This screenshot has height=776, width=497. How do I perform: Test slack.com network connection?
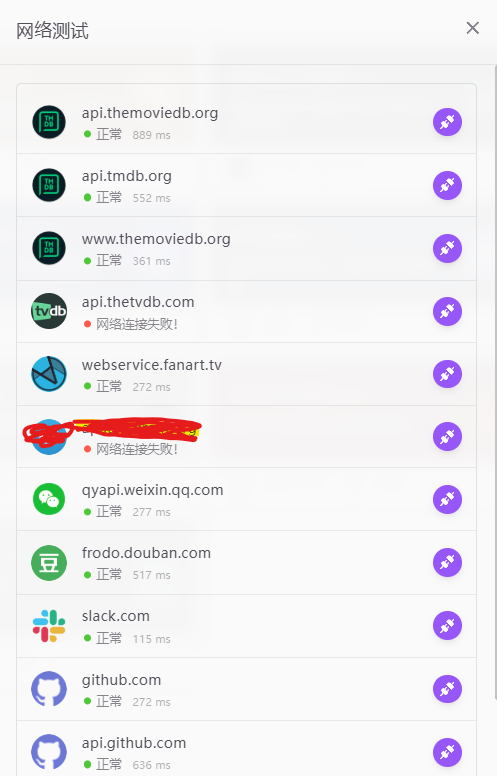[447, 626]
